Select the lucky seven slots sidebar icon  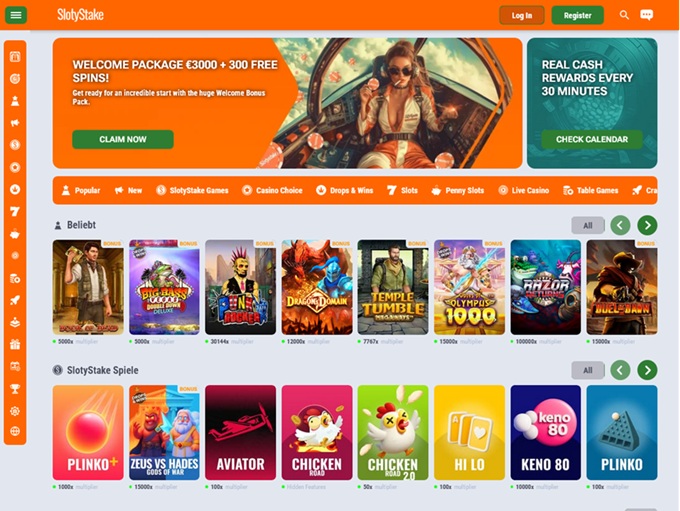click(x=15, y=212)
